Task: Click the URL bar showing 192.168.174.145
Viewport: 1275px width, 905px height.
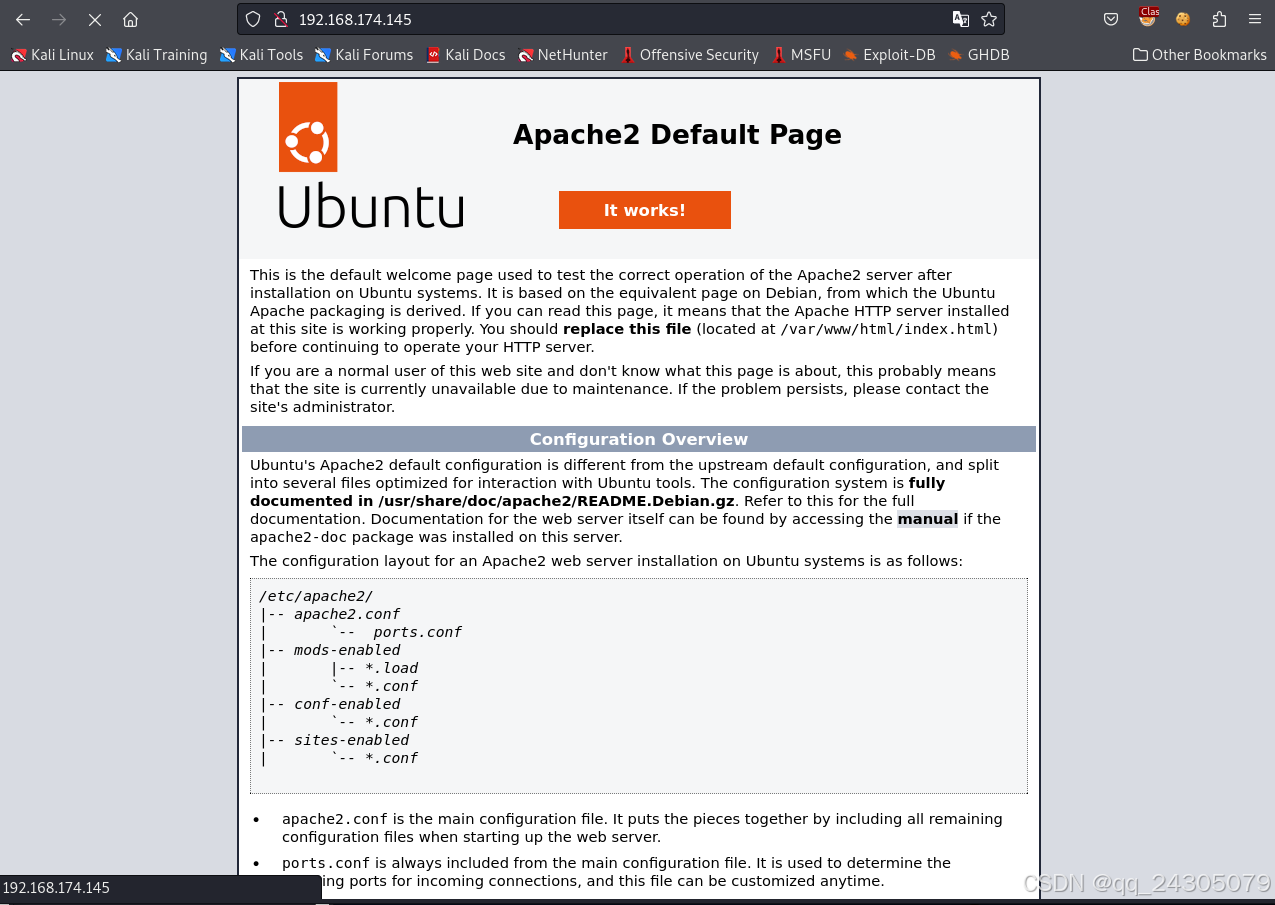Action: (x=620, y=19)
